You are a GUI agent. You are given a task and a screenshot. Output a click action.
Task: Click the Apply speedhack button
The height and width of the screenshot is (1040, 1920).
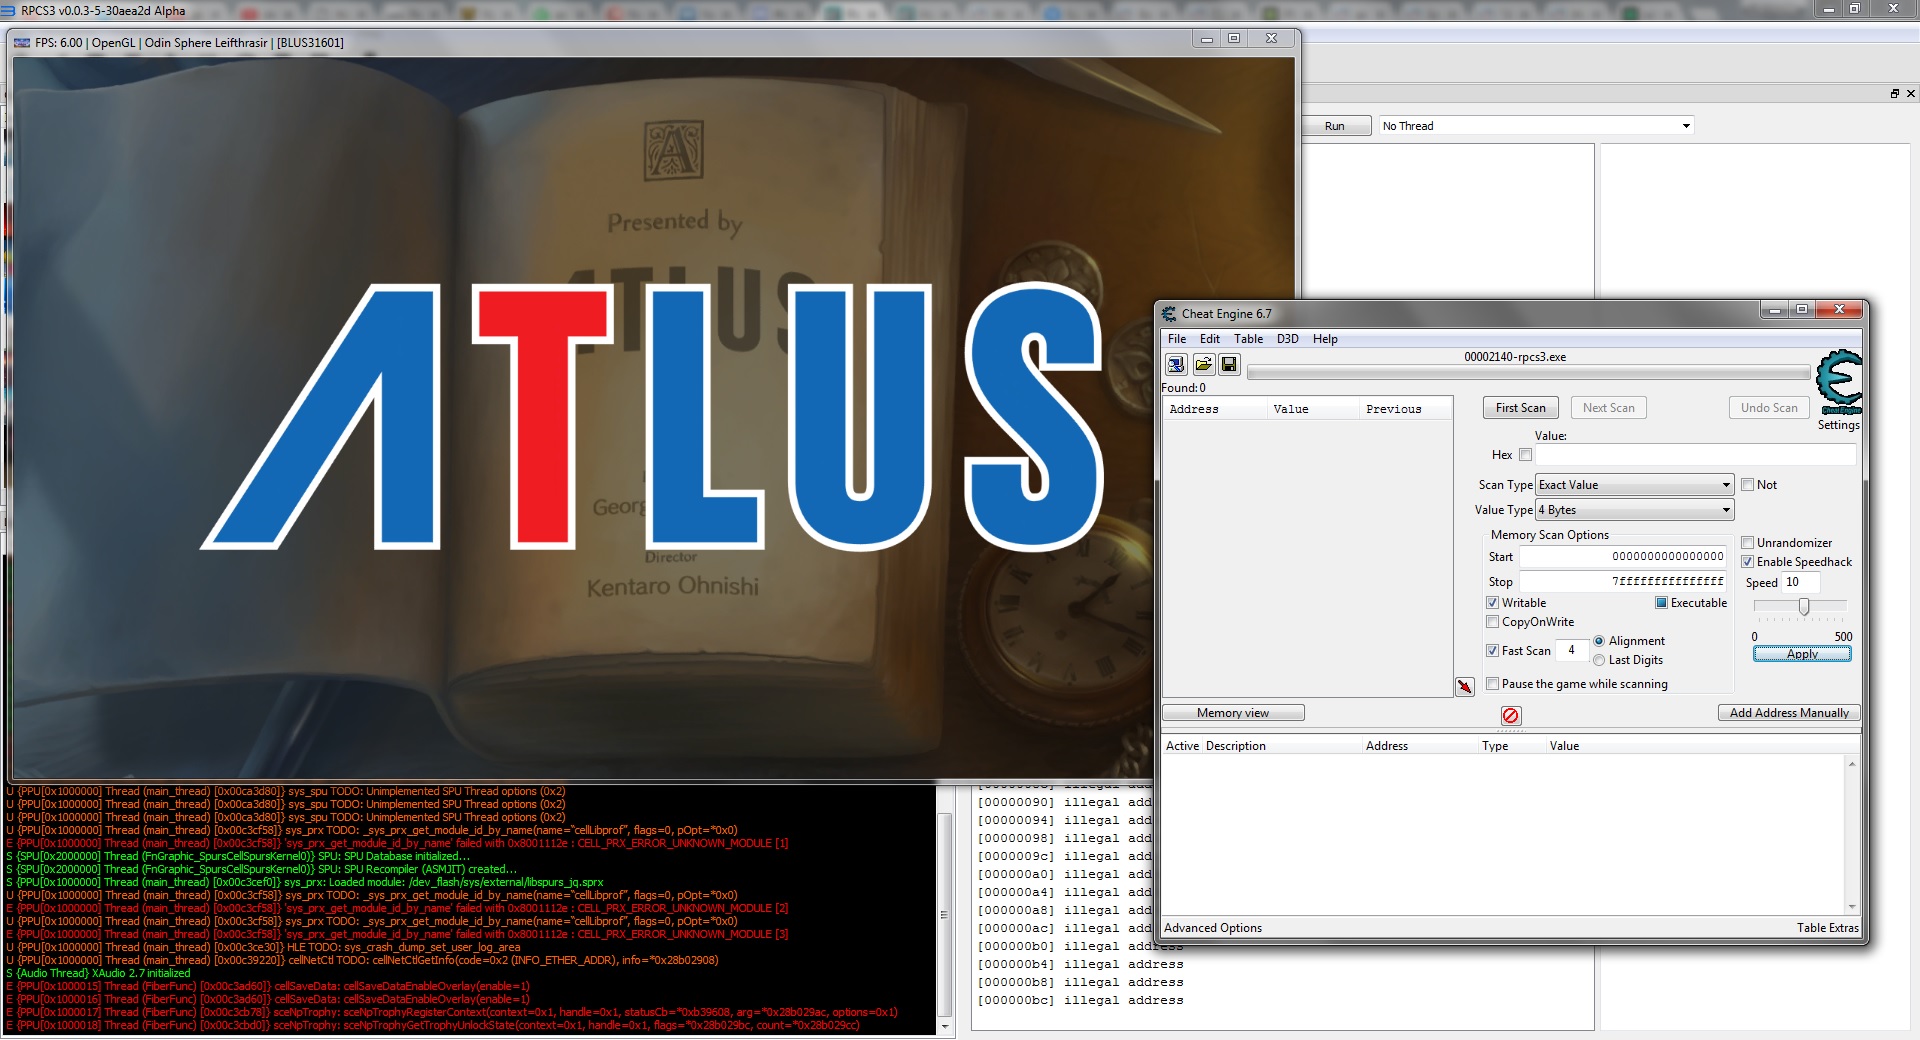tap(1802, 654)
